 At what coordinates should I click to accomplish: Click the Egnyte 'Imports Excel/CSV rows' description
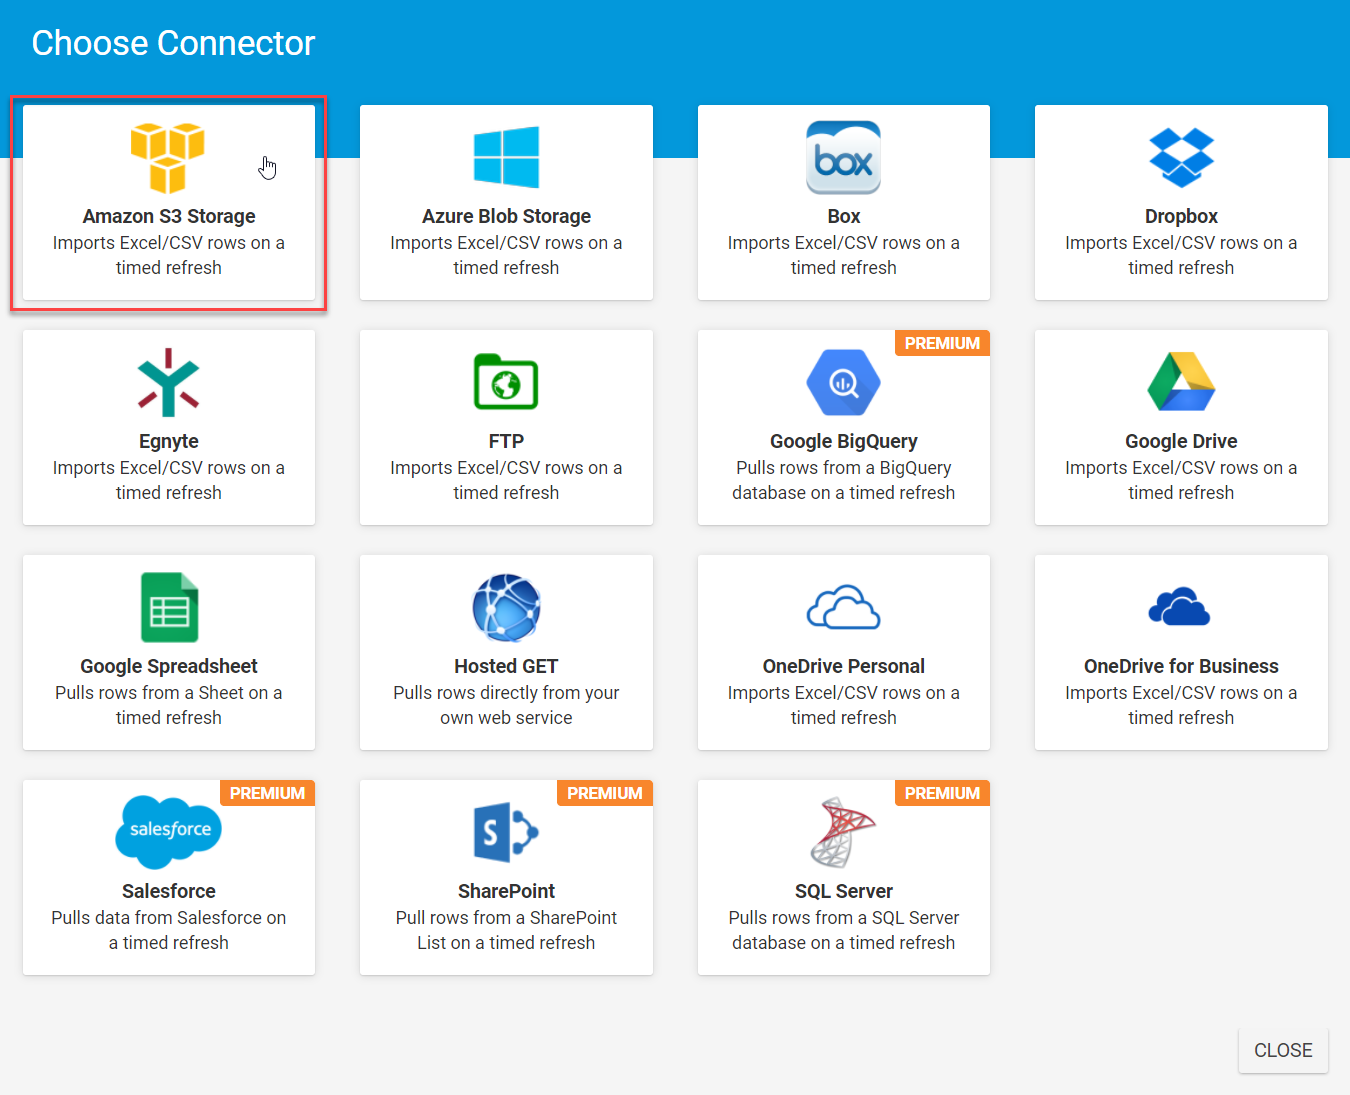(x=169, y=480)
